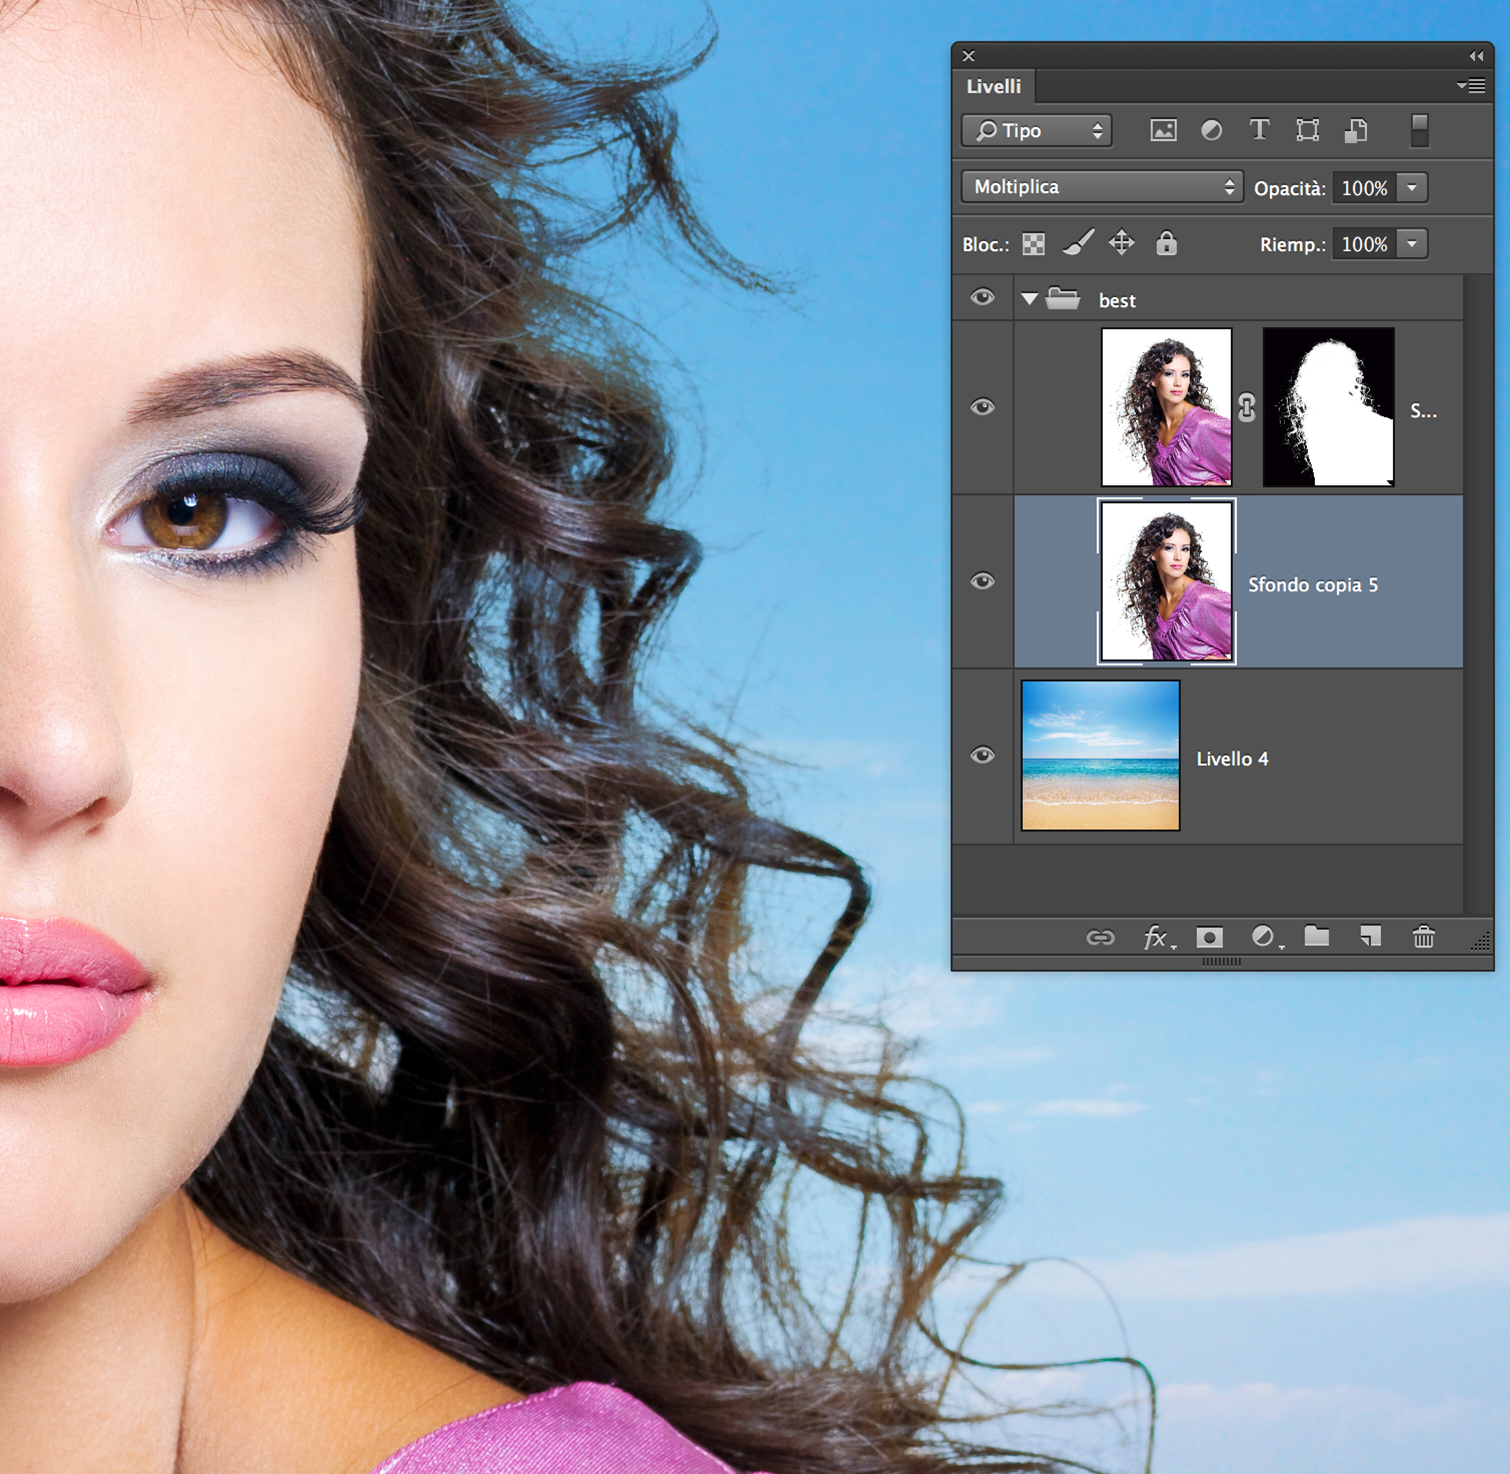
Task: Open the Opacità slider arrow
Action: (1412, 187)
